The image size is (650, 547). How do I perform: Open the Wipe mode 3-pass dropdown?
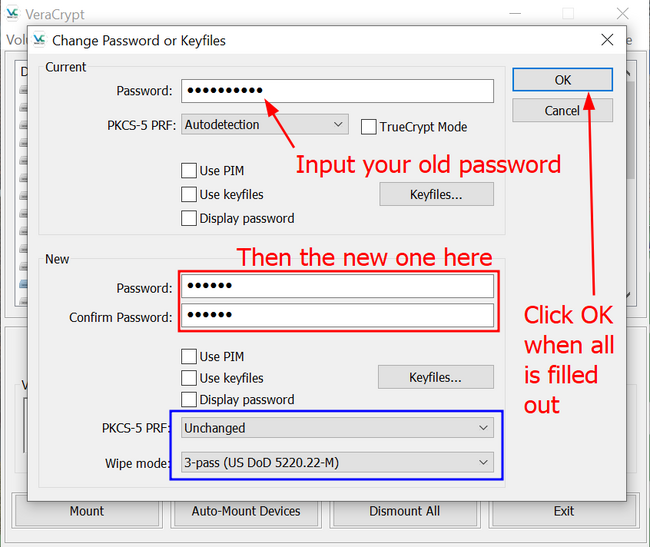[337, 462]
